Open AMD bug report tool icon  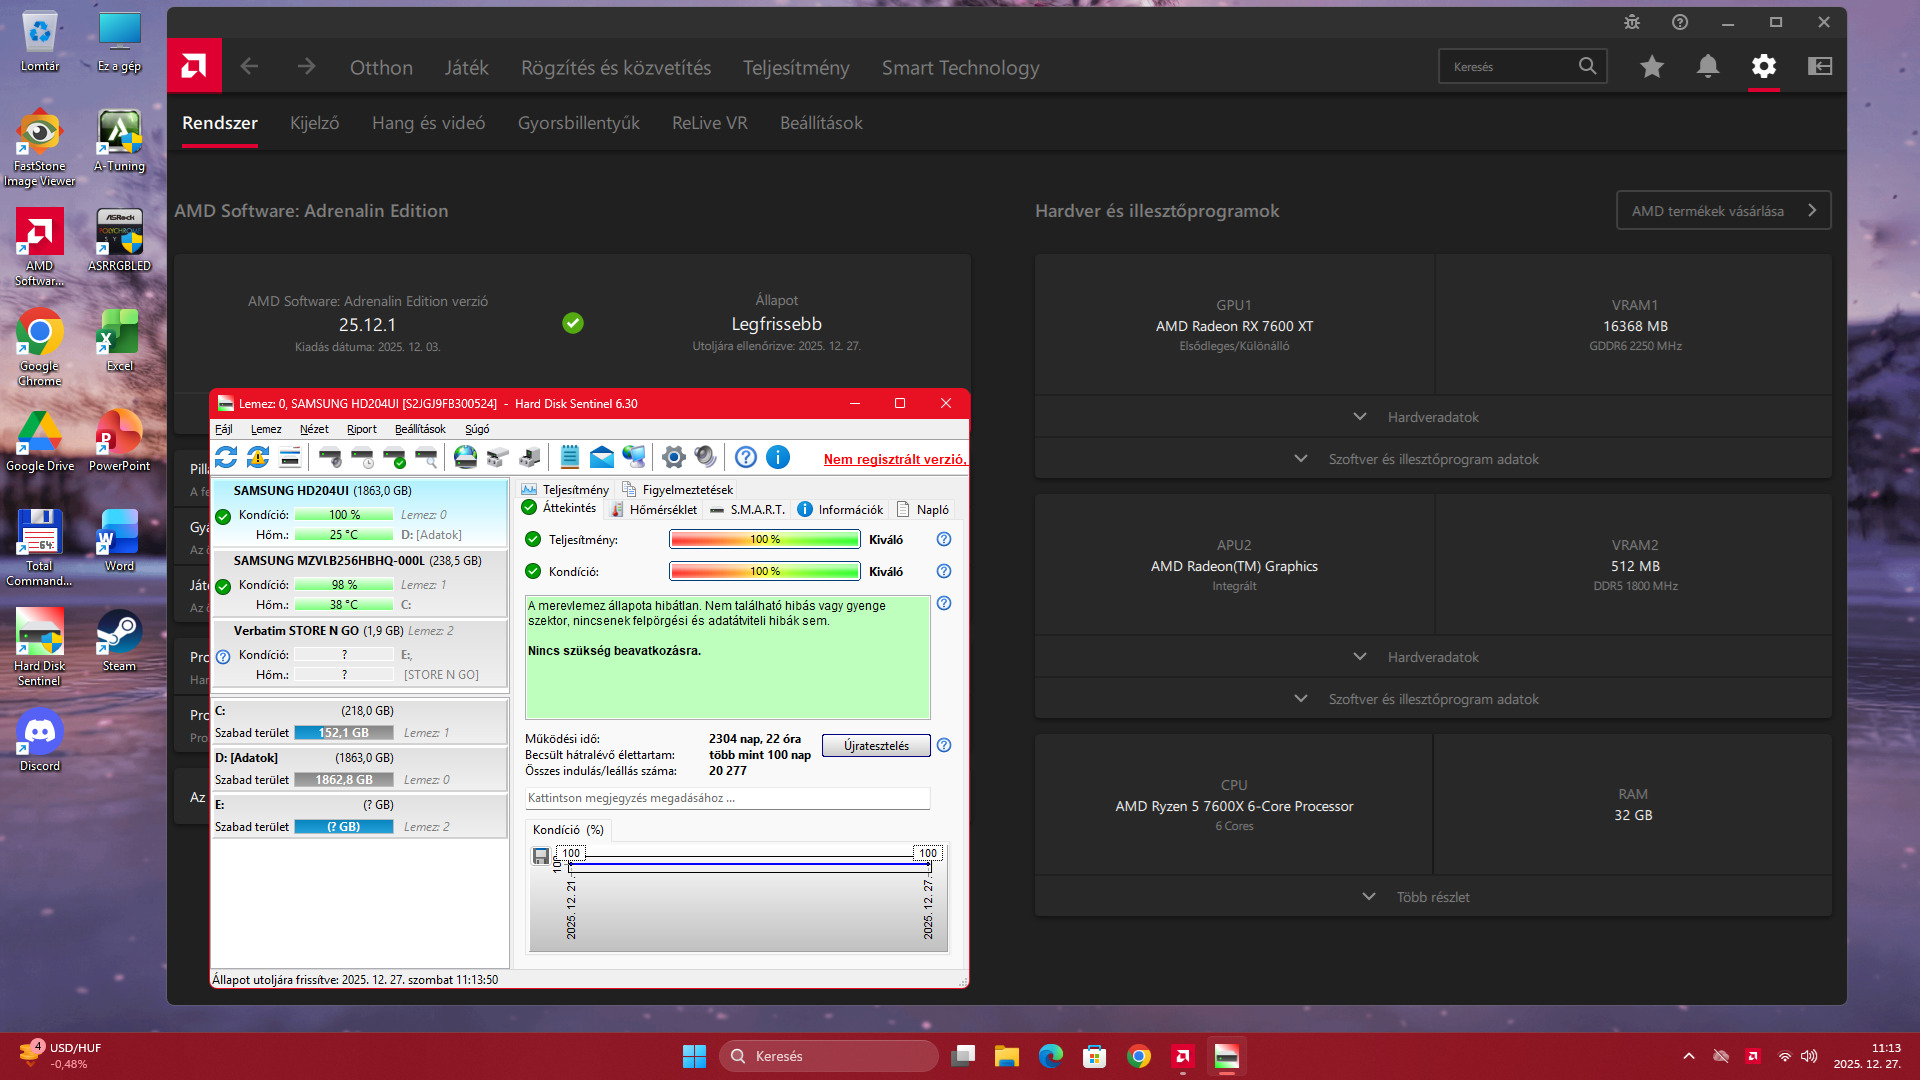pyautogui.click(x=1632, y=22)
